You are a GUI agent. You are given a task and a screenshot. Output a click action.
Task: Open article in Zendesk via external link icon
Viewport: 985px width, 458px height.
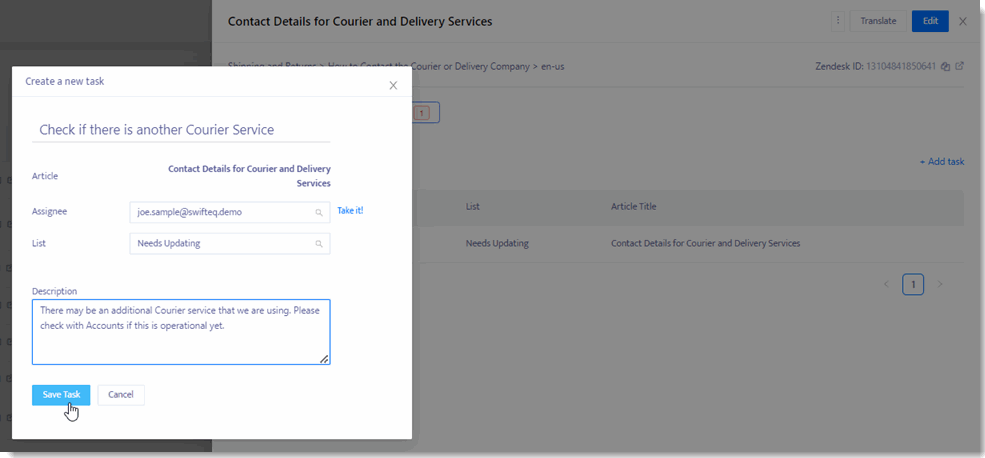pyautogui.click(x=960, y=67)
